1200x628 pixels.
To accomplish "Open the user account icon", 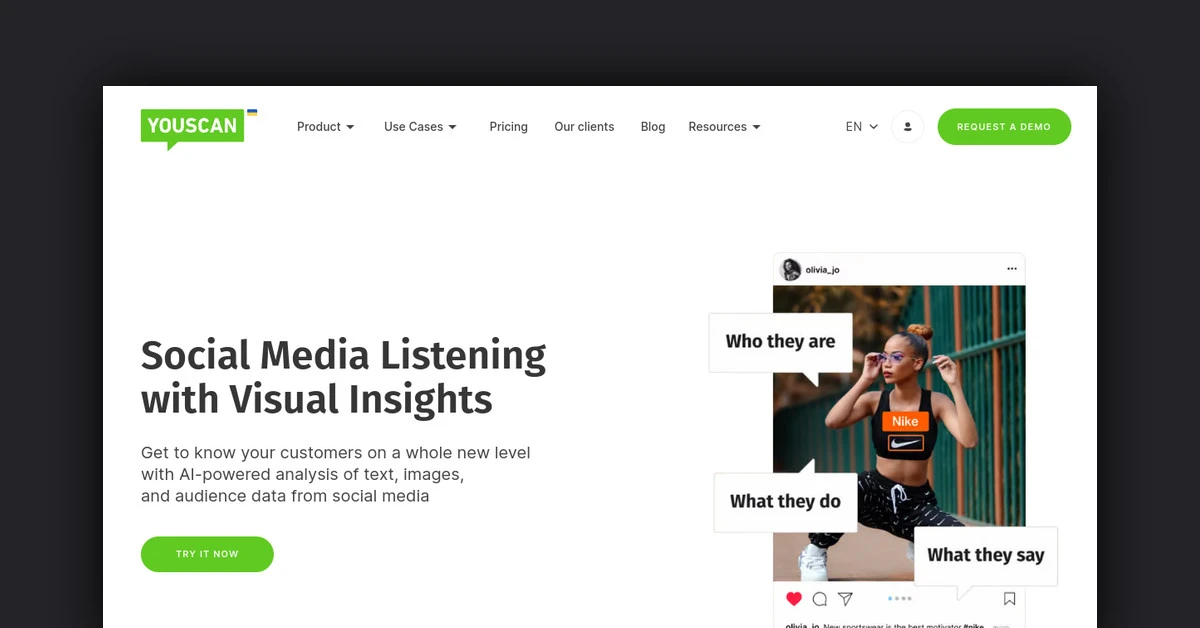I will tap(907, 127).
